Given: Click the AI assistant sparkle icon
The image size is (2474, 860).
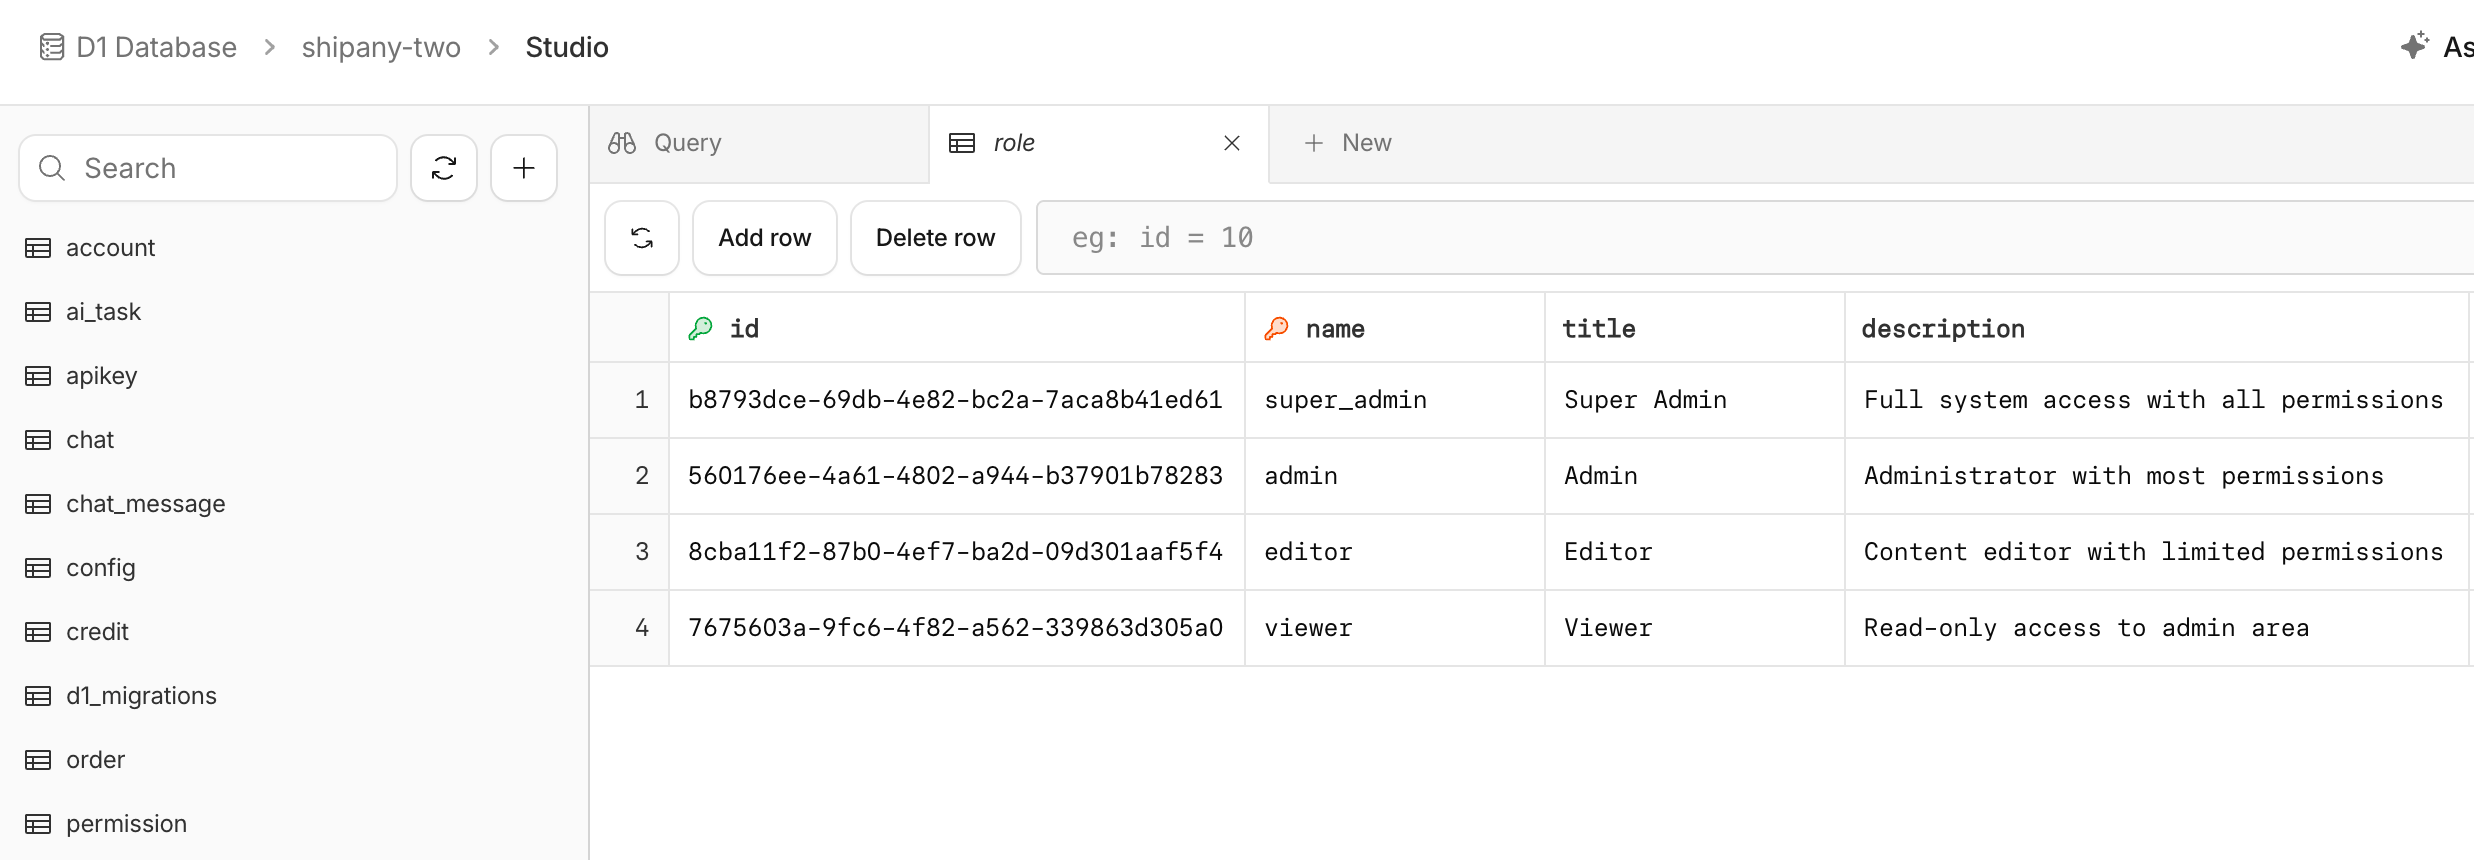Looking at the screenshot, I should tap(2414, 46).
